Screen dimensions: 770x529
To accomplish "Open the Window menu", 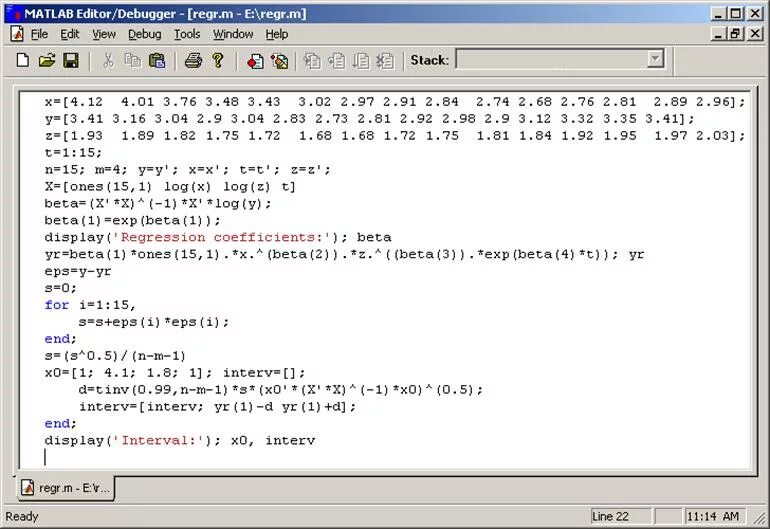I will 233,34.
